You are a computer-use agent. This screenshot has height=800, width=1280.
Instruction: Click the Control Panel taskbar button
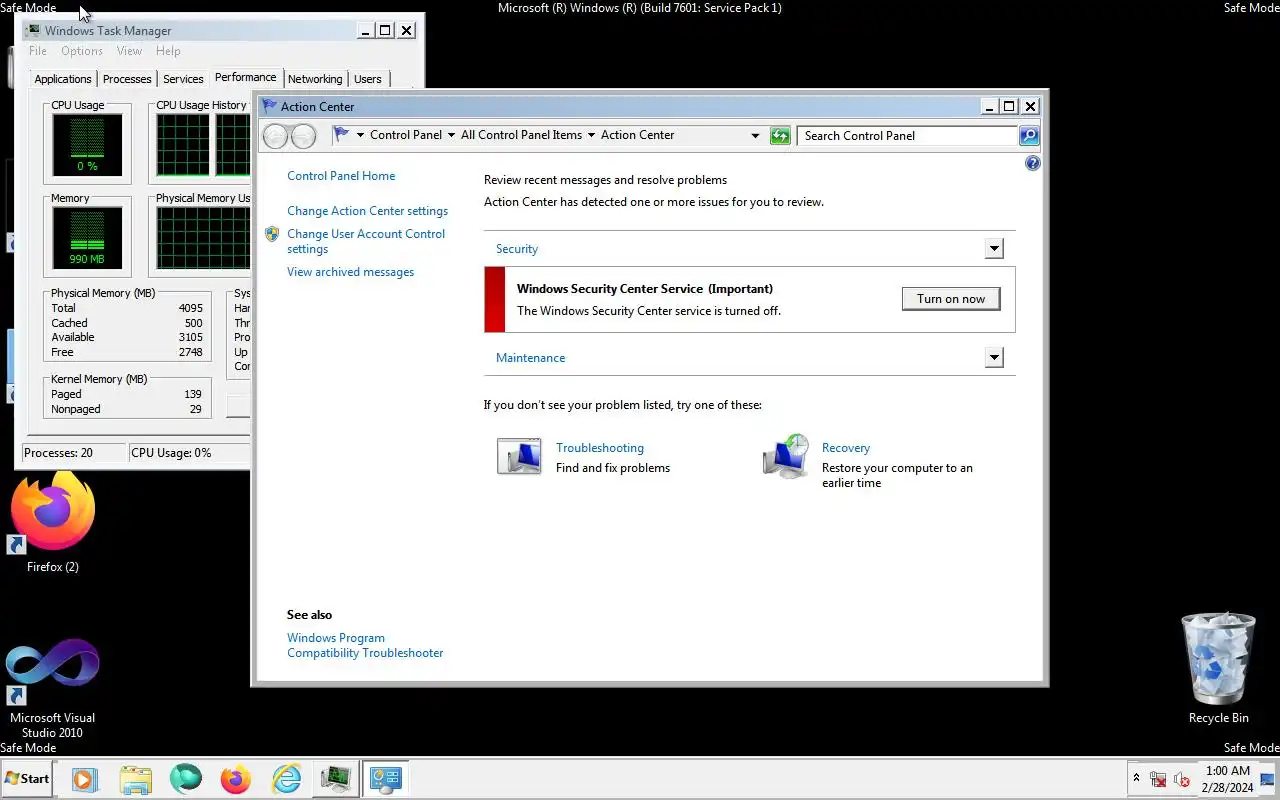385,779
